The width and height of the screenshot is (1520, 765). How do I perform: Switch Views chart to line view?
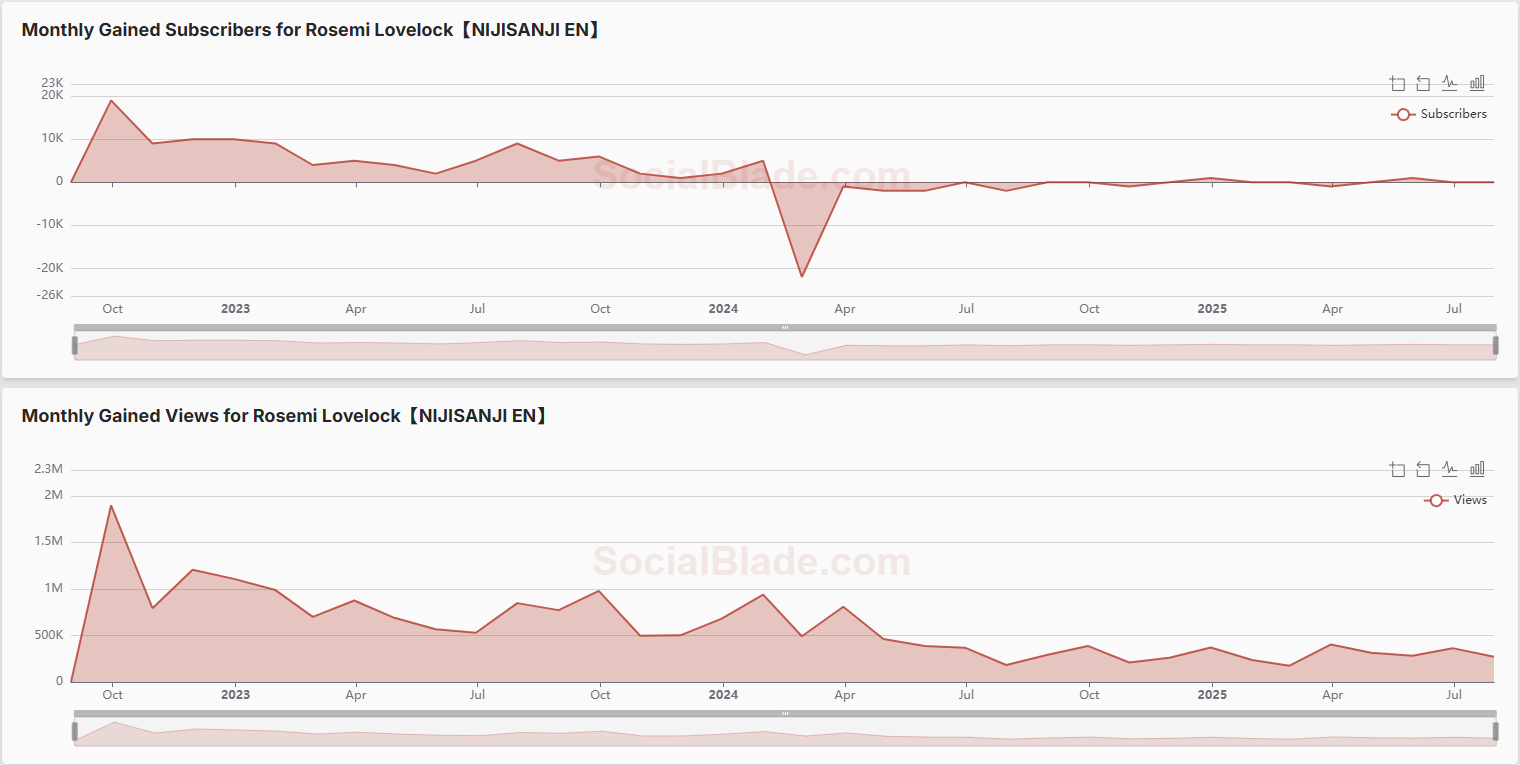pyautogui.click(x=1450, y=469)
